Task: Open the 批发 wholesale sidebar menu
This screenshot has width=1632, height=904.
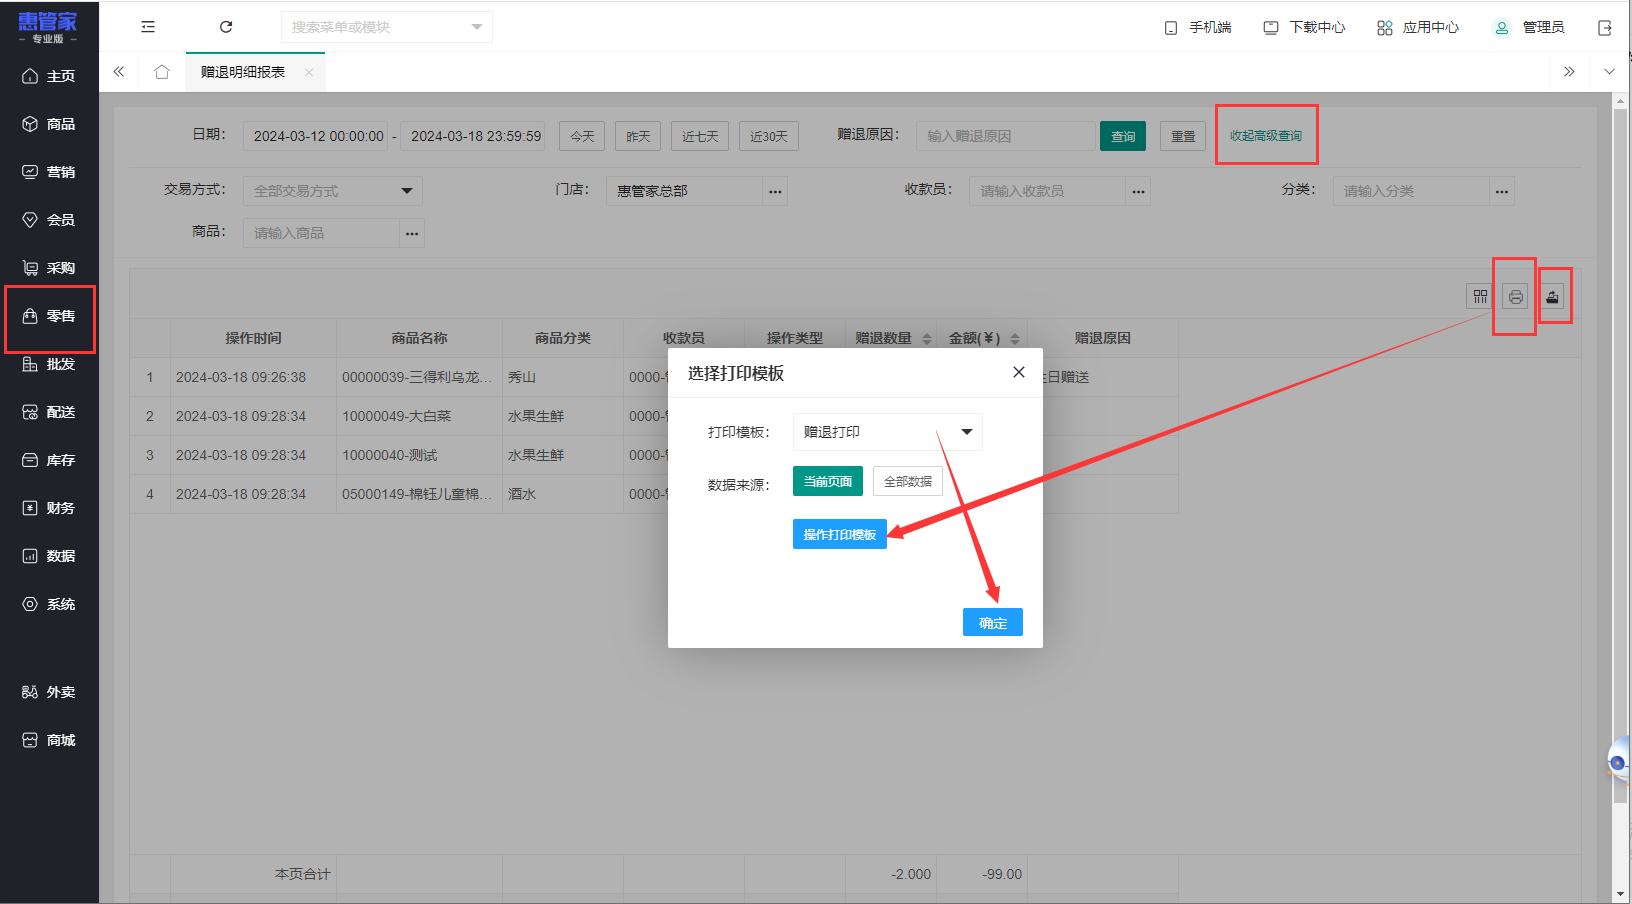Action: [49, 364]
